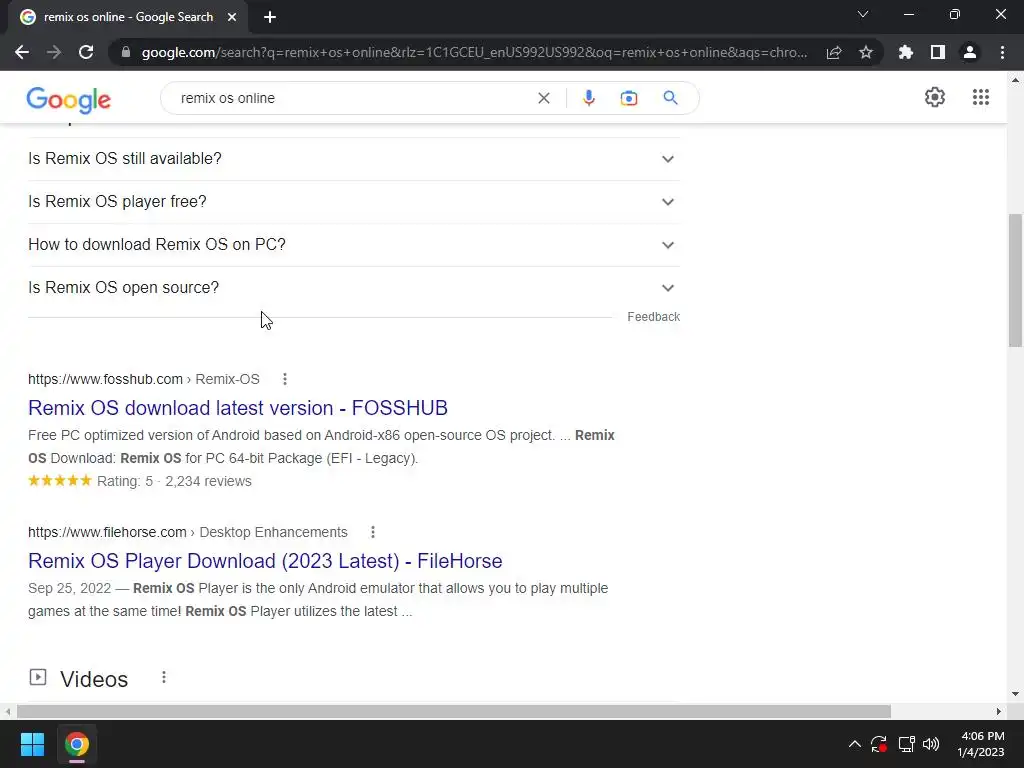Share this page icon in address bar
The image size is (1024, 768).
(834, 52)
